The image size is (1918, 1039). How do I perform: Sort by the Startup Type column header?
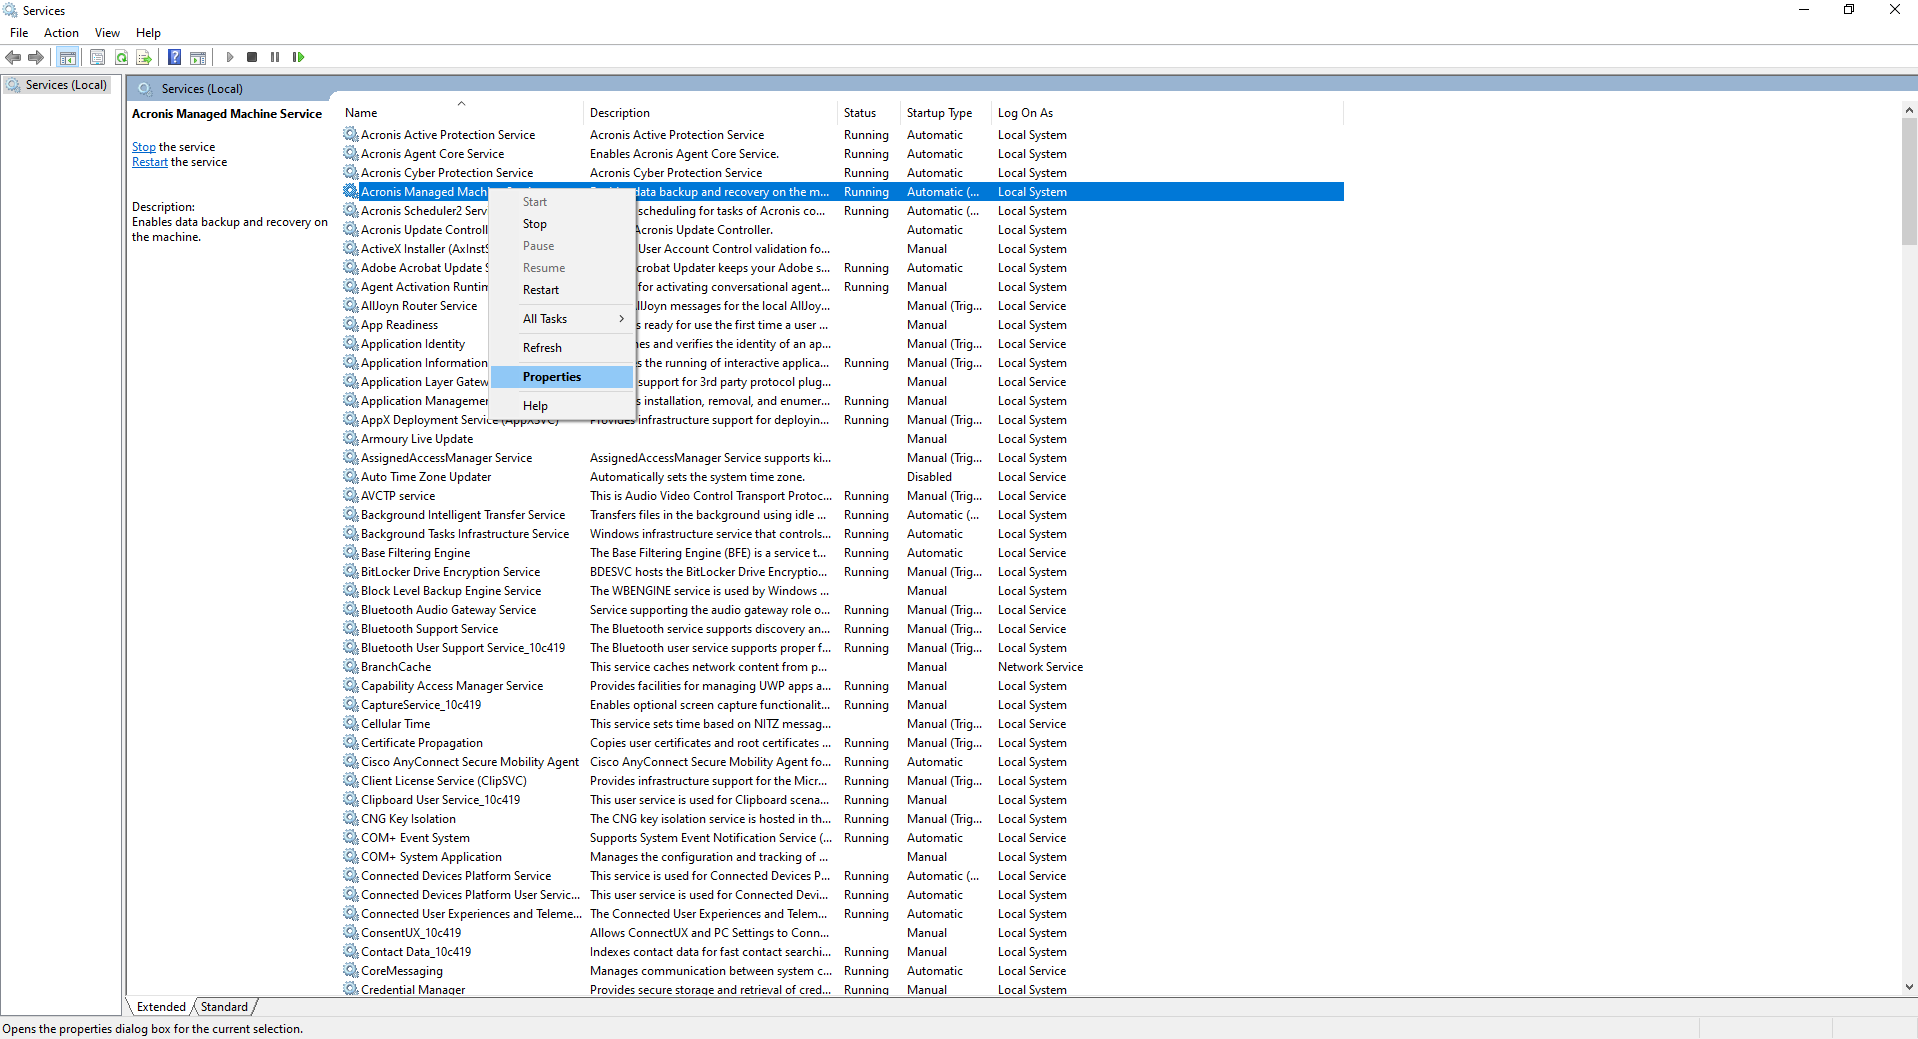click(946, 113)
